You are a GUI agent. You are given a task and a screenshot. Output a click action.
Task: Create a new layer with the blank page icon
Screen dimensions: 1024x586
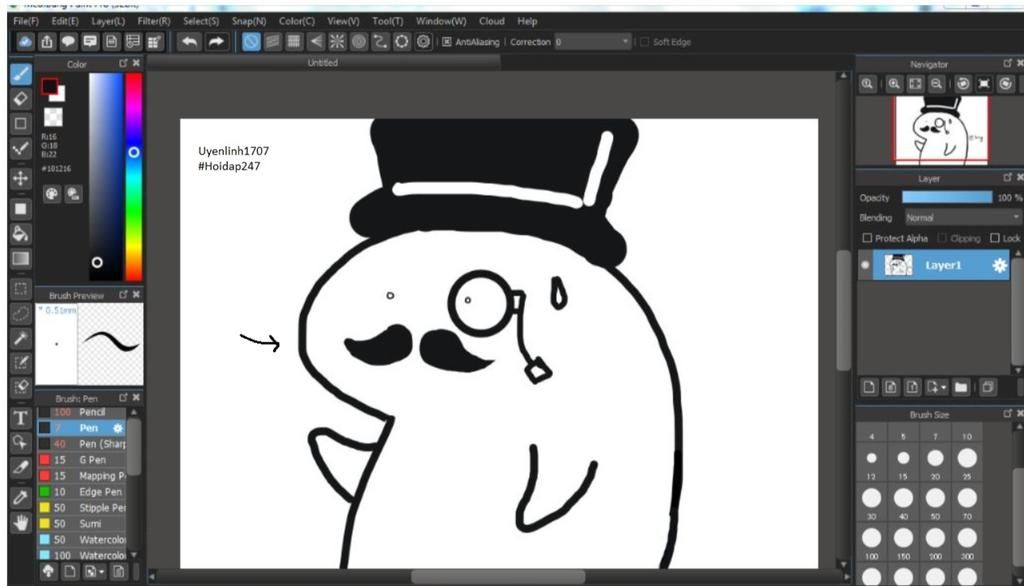tap(869, 387)
